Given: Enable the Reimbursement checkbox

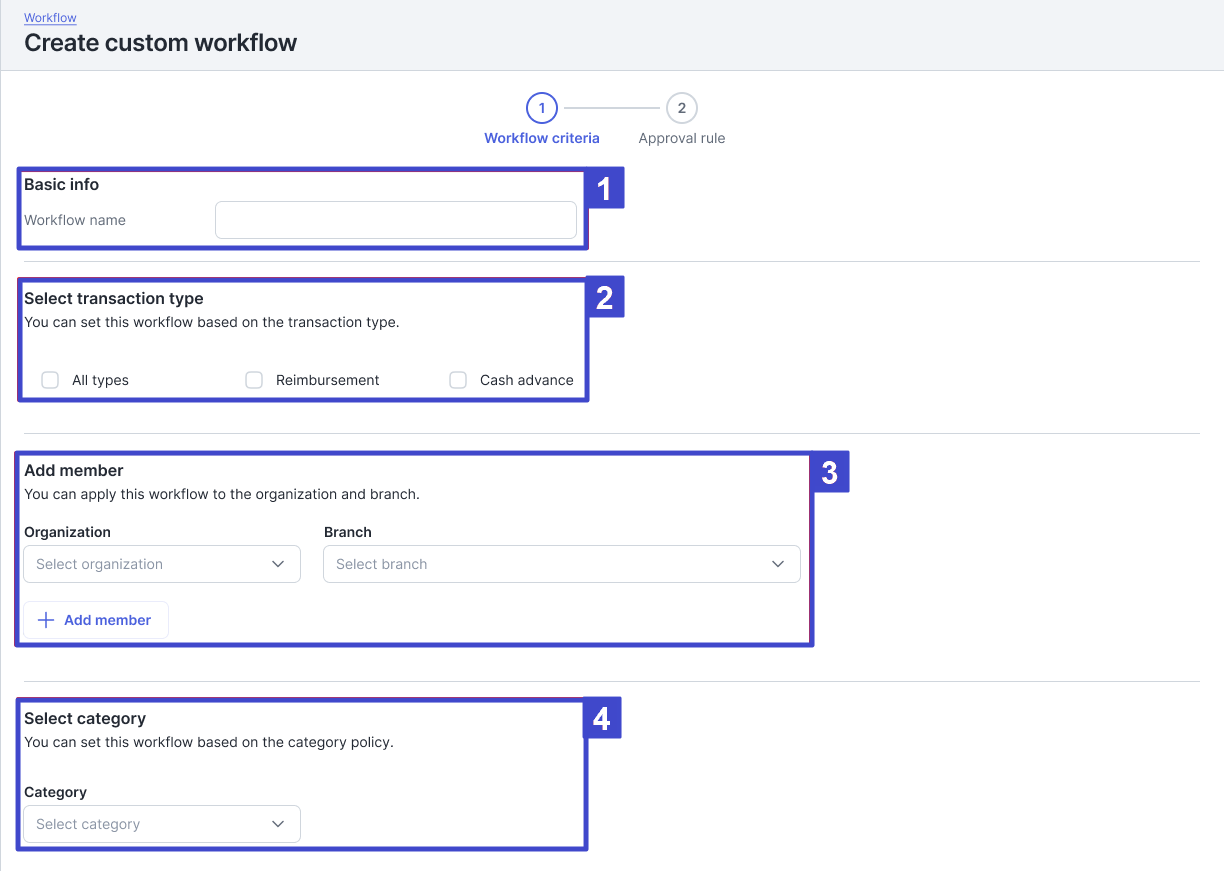Looking at the screenshot, I should (x=254, y=380).
